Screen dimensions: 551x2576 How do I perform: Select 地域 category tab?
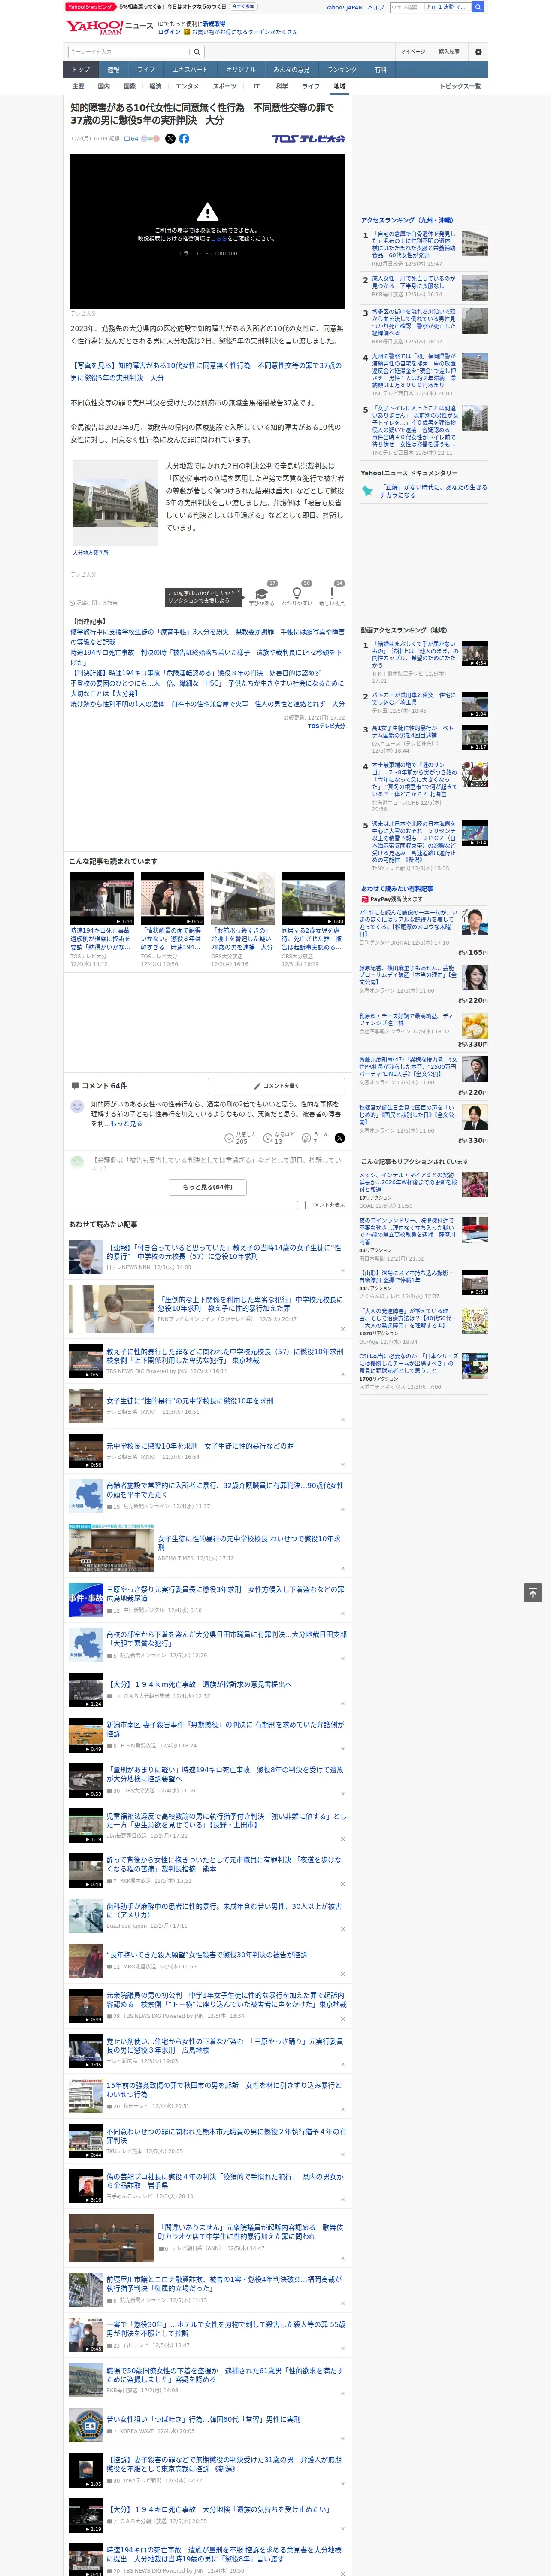339,86
